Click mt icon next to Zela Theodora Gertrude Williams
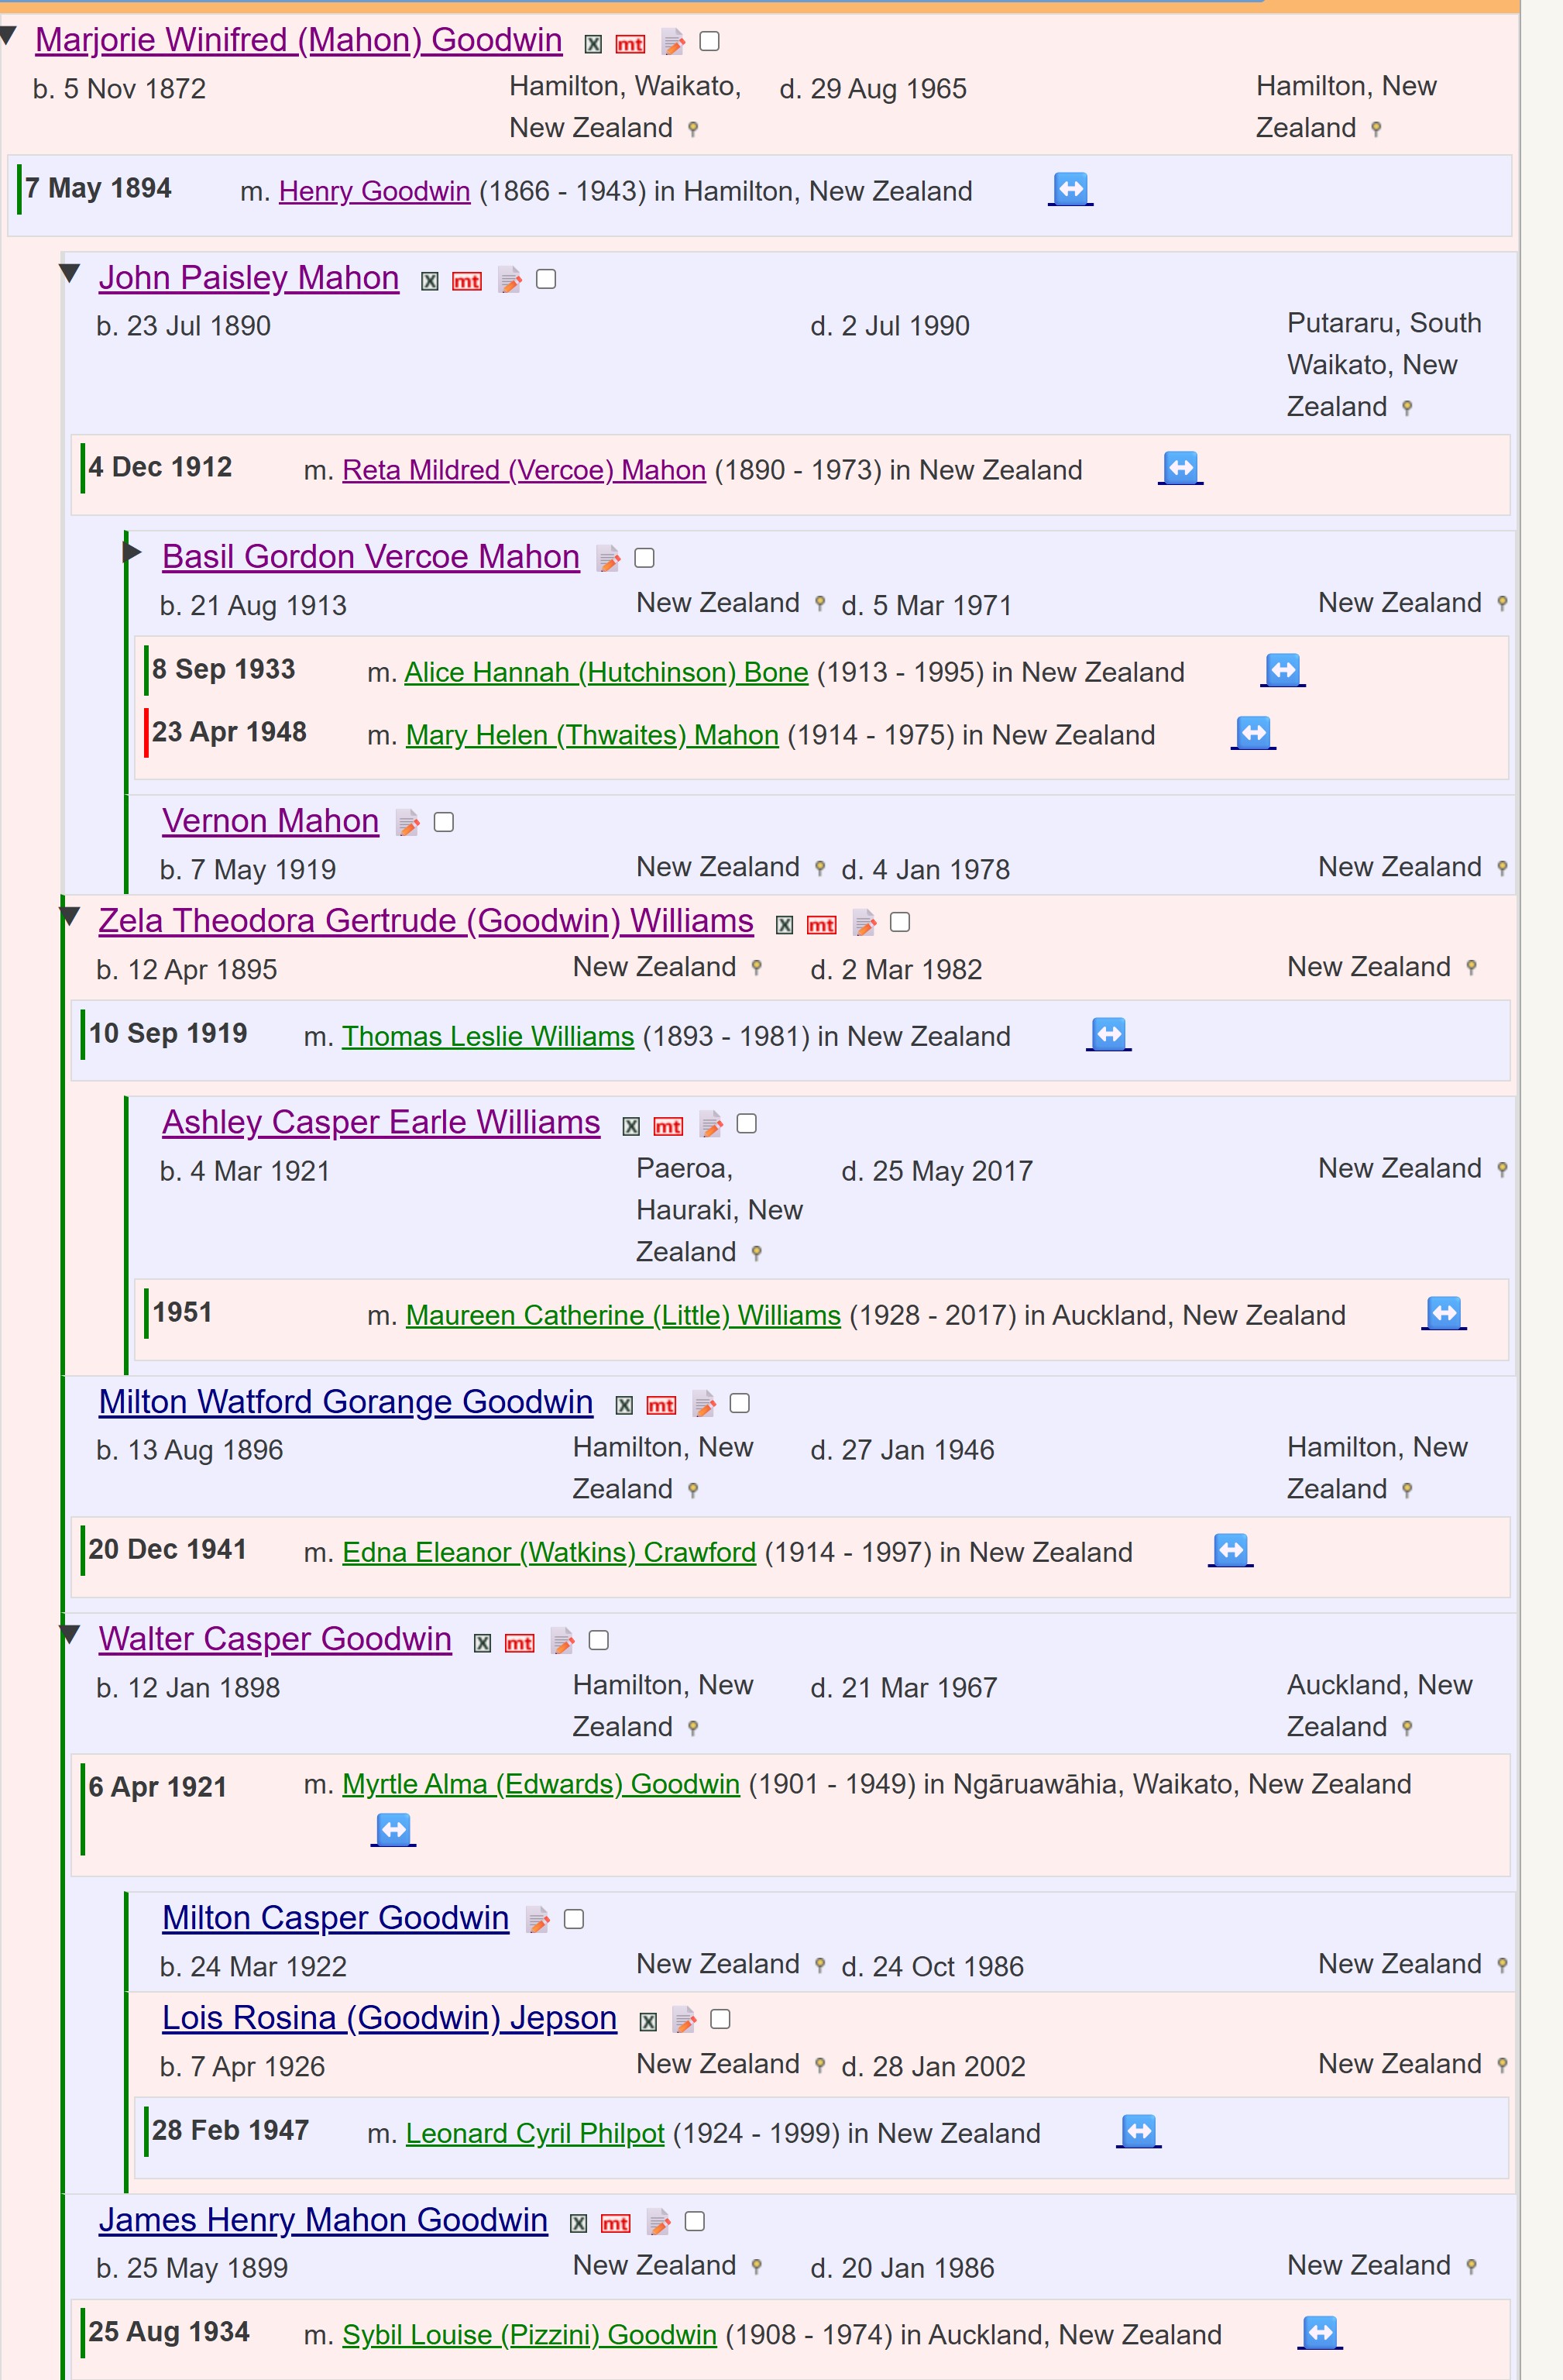The width and height of the screenshot is (1563, 2380). [x=822, y=925]
